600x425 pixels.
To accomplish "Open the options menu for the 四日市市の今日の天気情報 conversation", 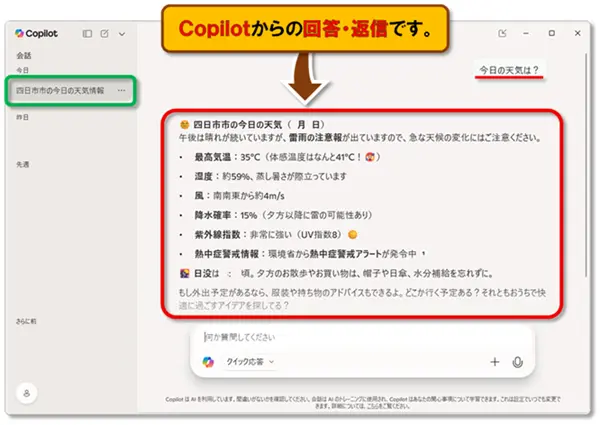I will [x=121, y=91].
